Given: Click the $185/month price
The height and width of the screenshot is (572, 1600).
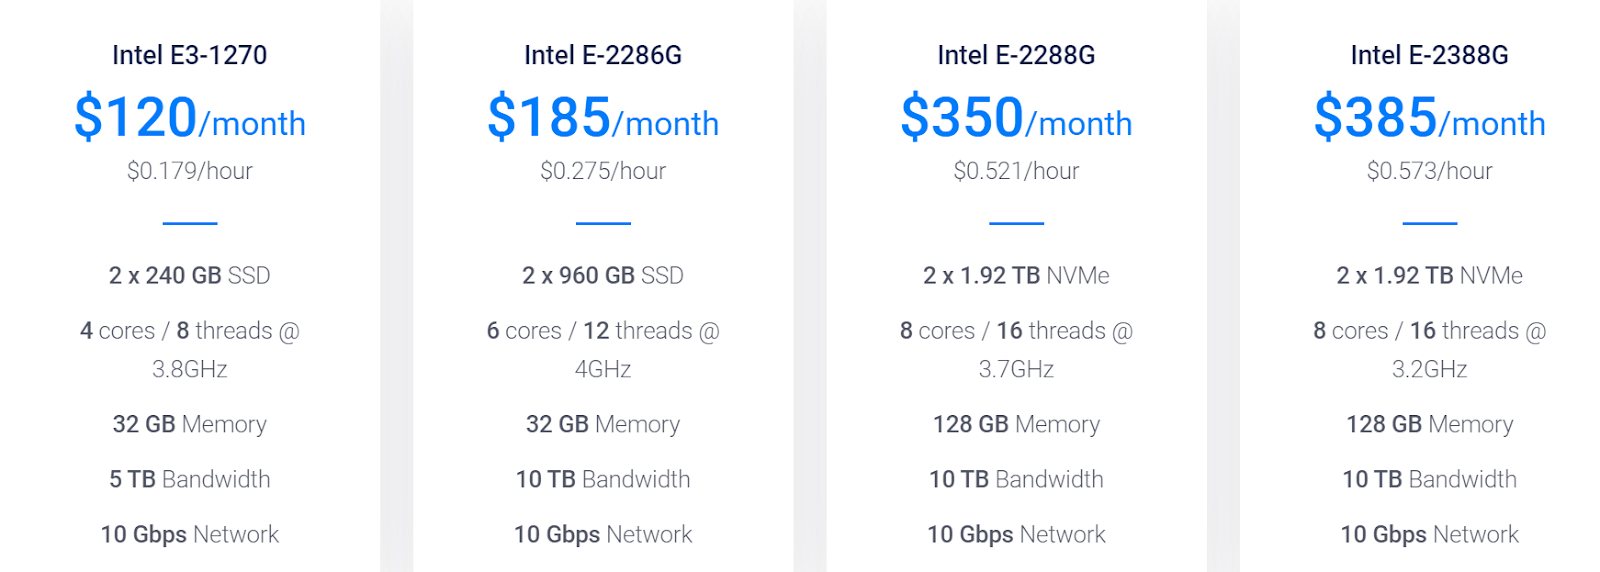Looking at the screenshot, I should pyautogui.click(x=603, y=118).
